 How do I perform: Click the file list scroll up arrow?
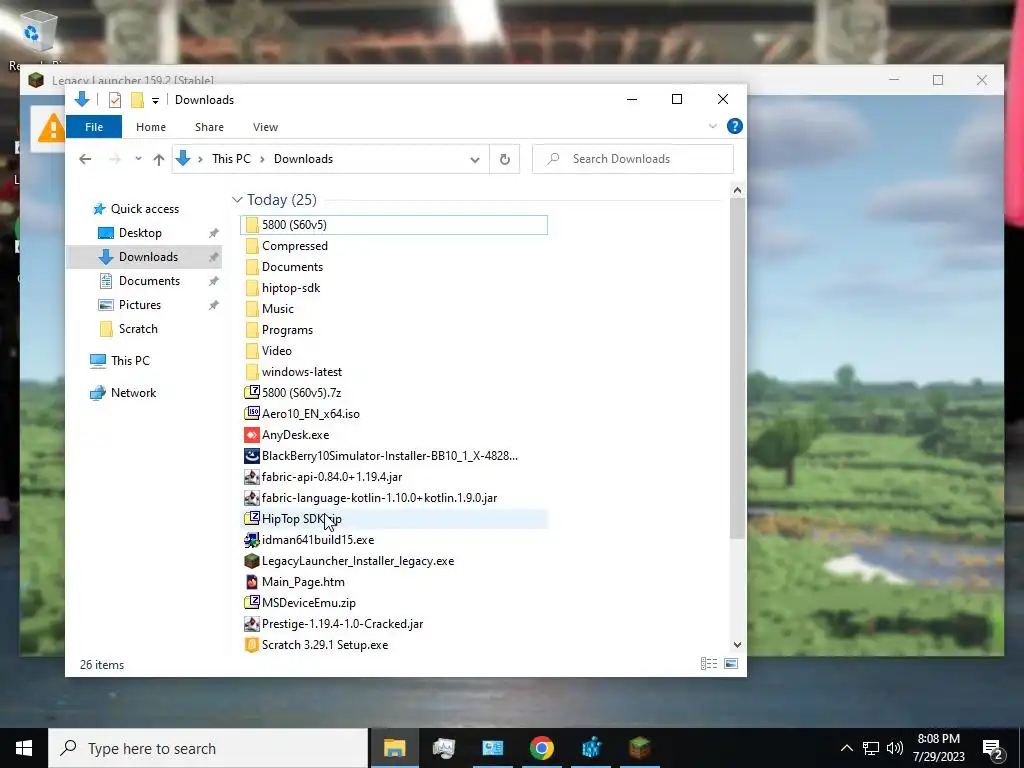[737, 190]
